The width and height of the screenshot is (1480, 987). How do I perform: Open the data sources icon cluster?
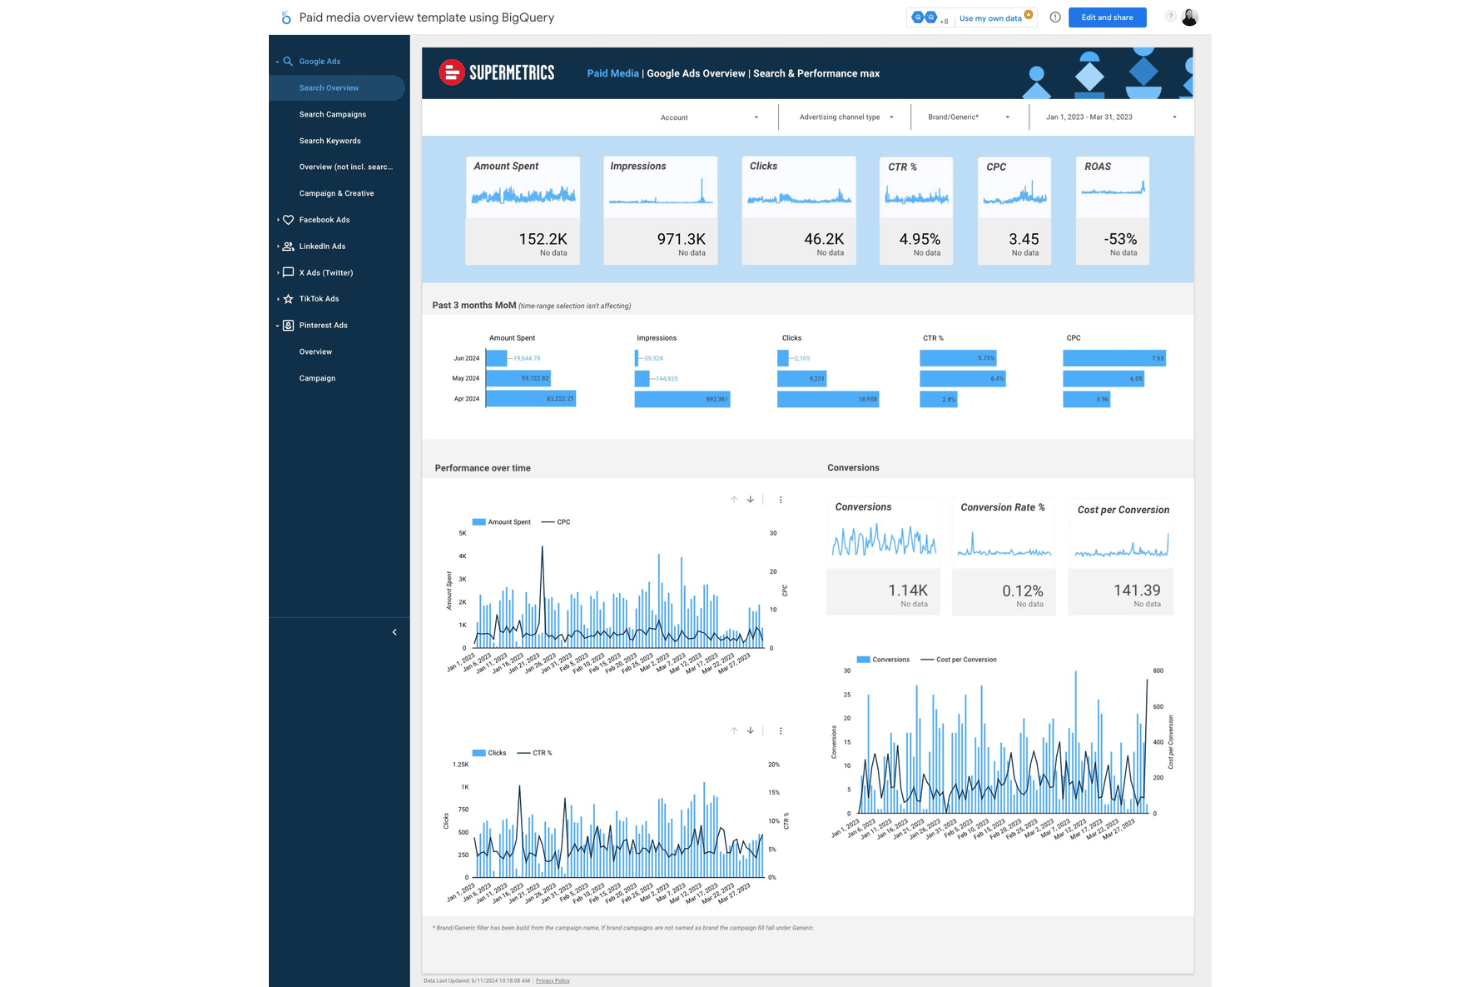(x=929, y=17)
